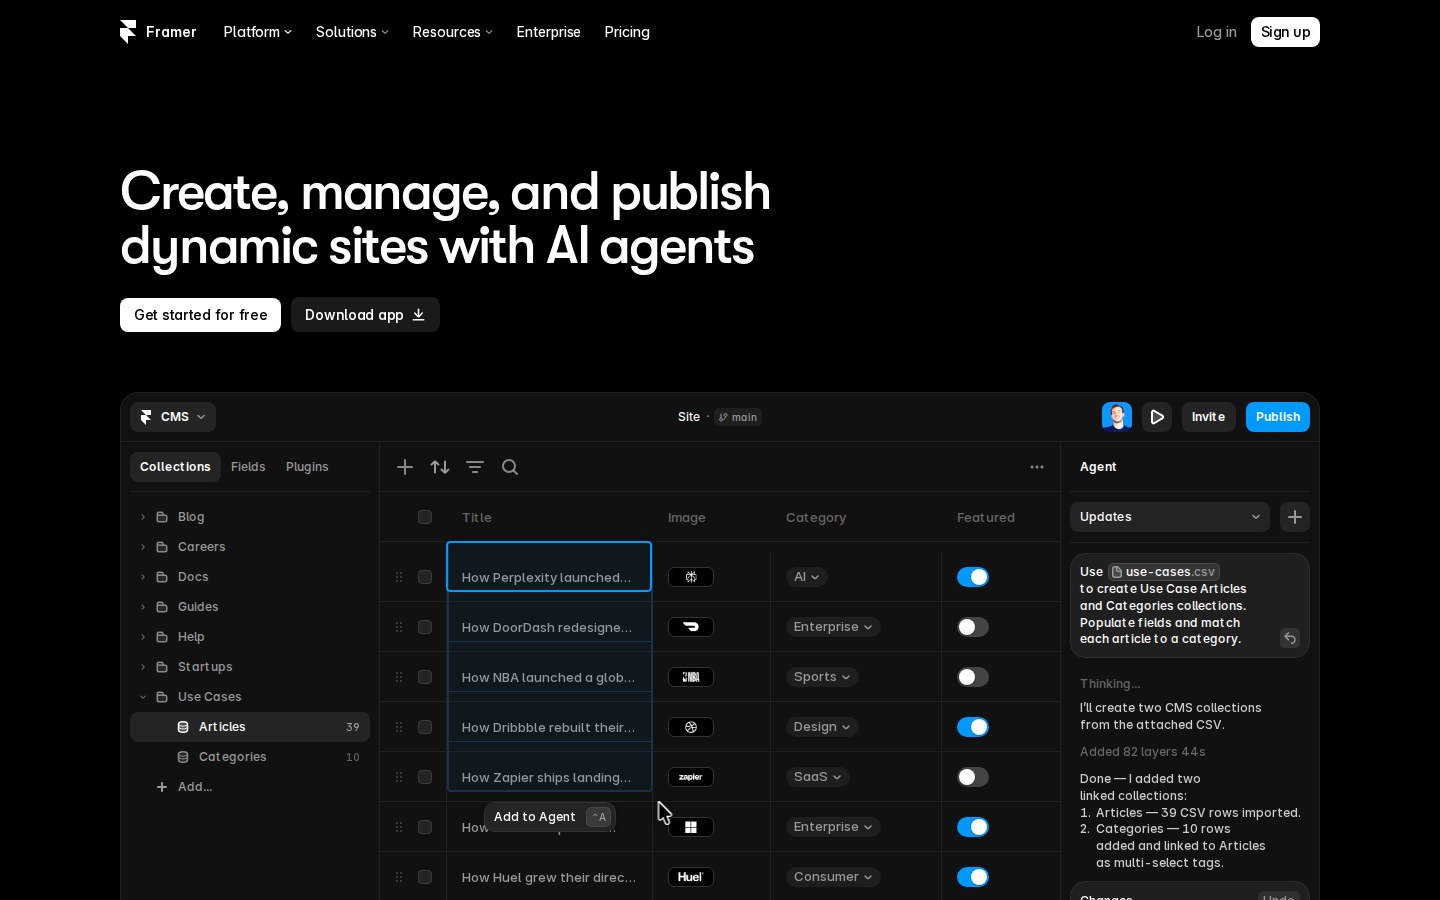Collapse the Use Cases folder
This screenshot has width=1440, height=900.
pos(143,697)
